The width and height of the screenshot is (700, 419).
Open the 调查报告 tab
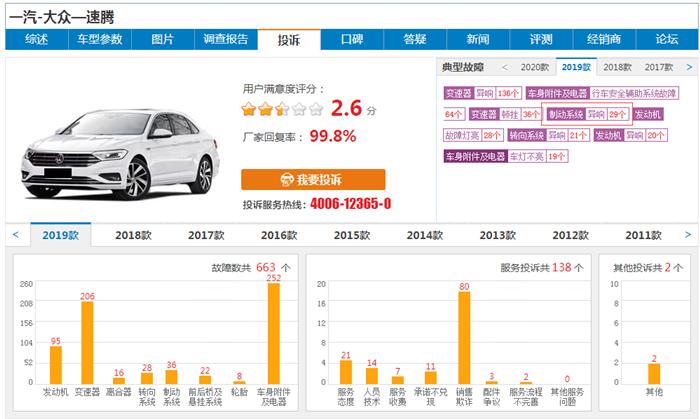(225, 39)
